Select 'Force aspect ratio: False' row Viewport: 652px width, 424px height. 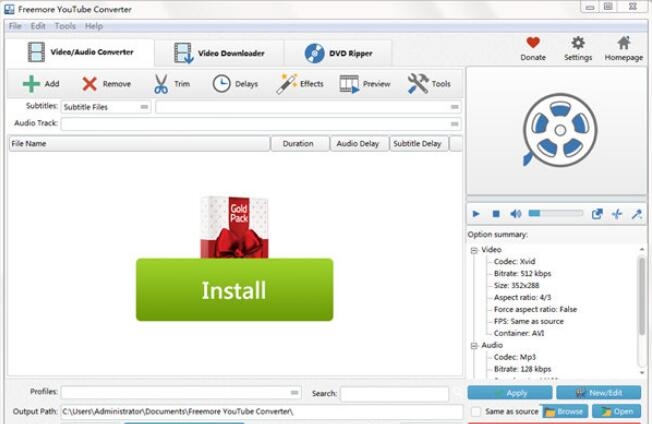click(535, 309)
